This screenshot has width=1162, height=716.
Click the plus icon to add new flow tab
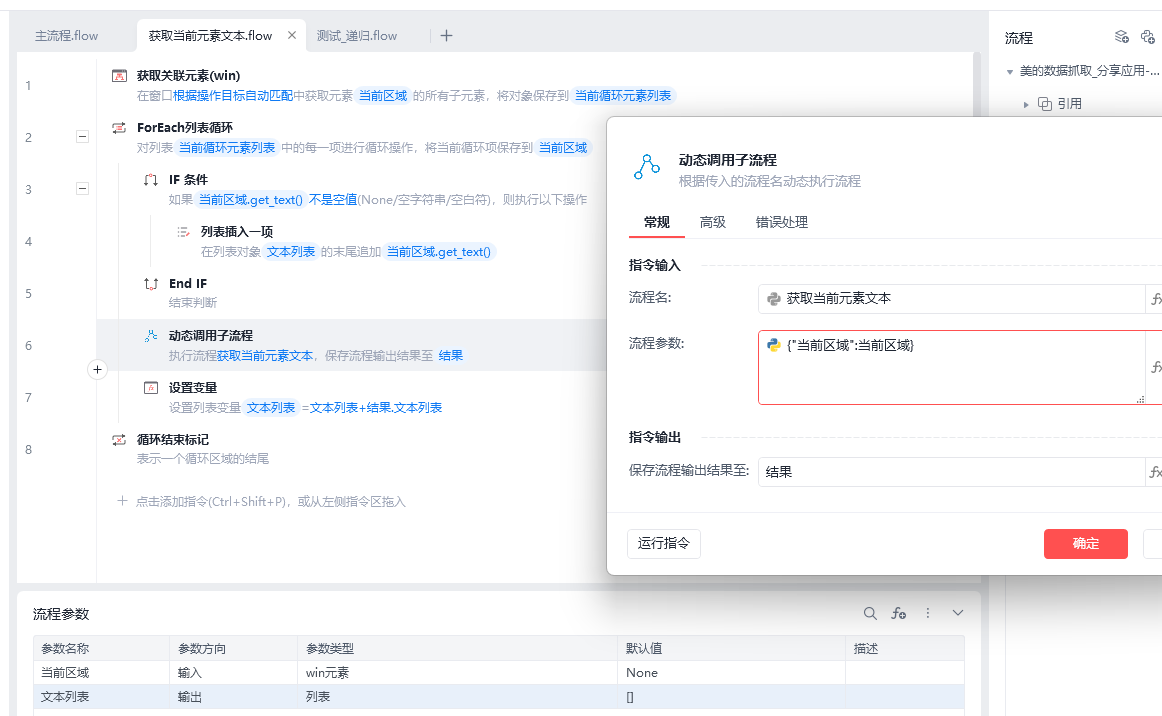(x=446, y=36)
